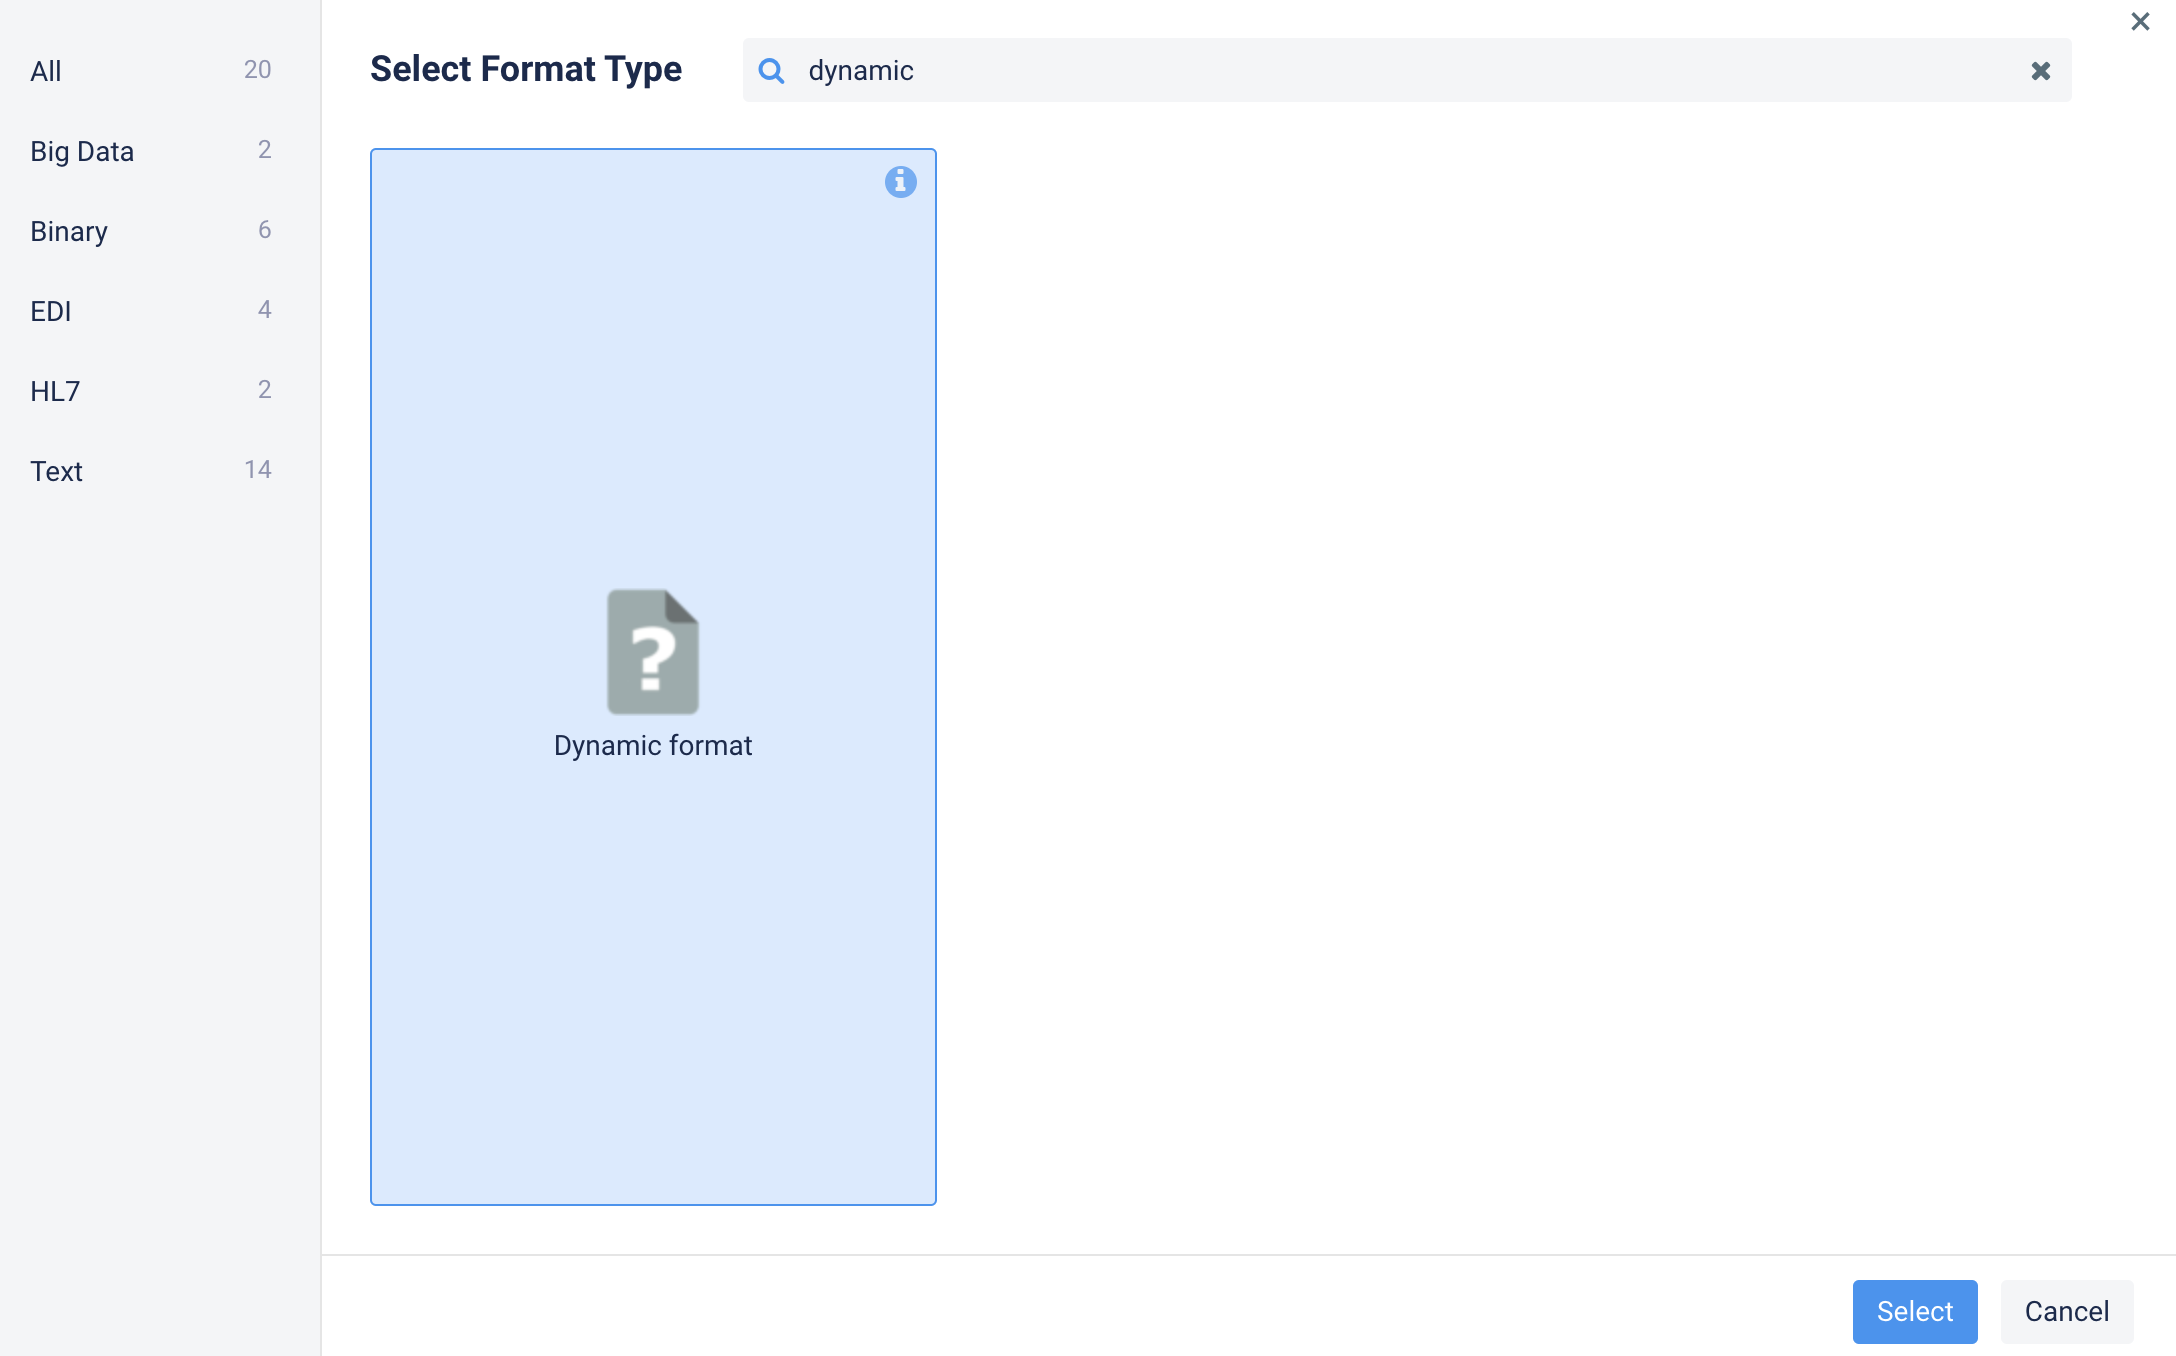Viewport: 2176px width, 1356px height.
Task: Click the 'Dynamic format' label
Action: pyautogui.click(x=653, y=746)
